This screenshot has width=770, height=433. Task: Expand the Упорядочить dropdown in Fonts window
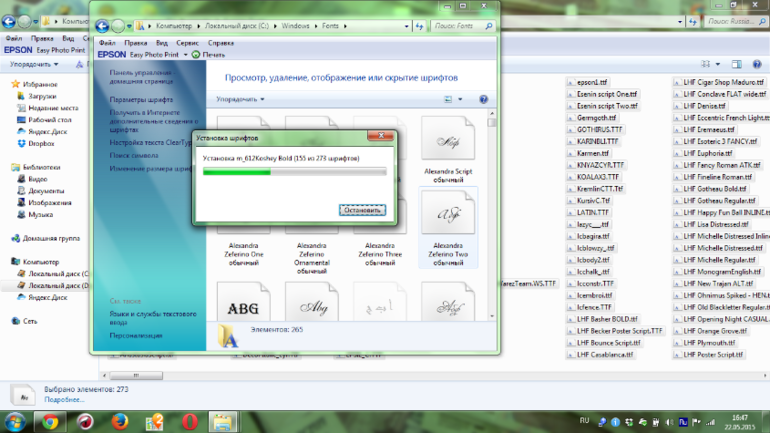tap(241, 99)
